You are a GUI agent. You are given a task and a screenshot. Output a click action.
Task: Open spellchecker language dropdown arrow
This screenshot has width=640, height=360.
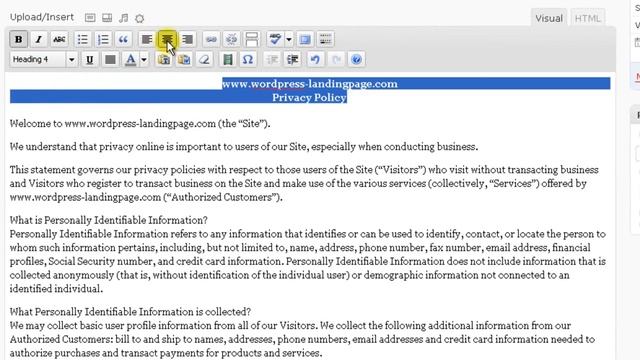coord(289,40)
